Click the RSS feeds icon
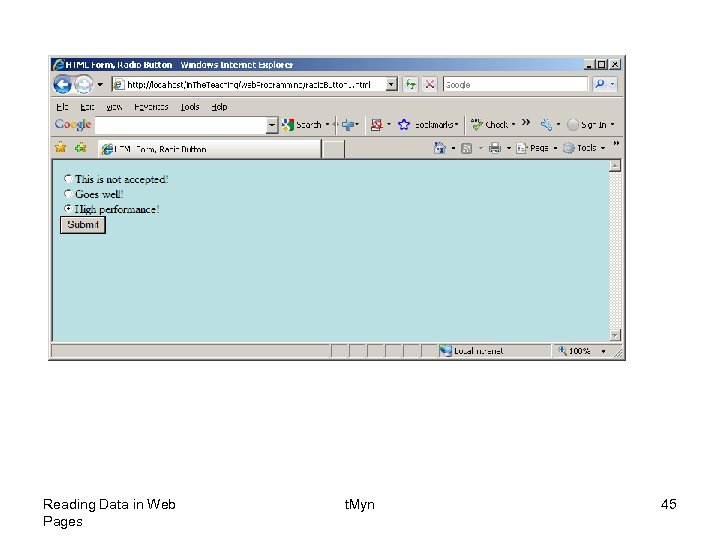Screen dimensions: 720x540 click(x=467, y=148)
